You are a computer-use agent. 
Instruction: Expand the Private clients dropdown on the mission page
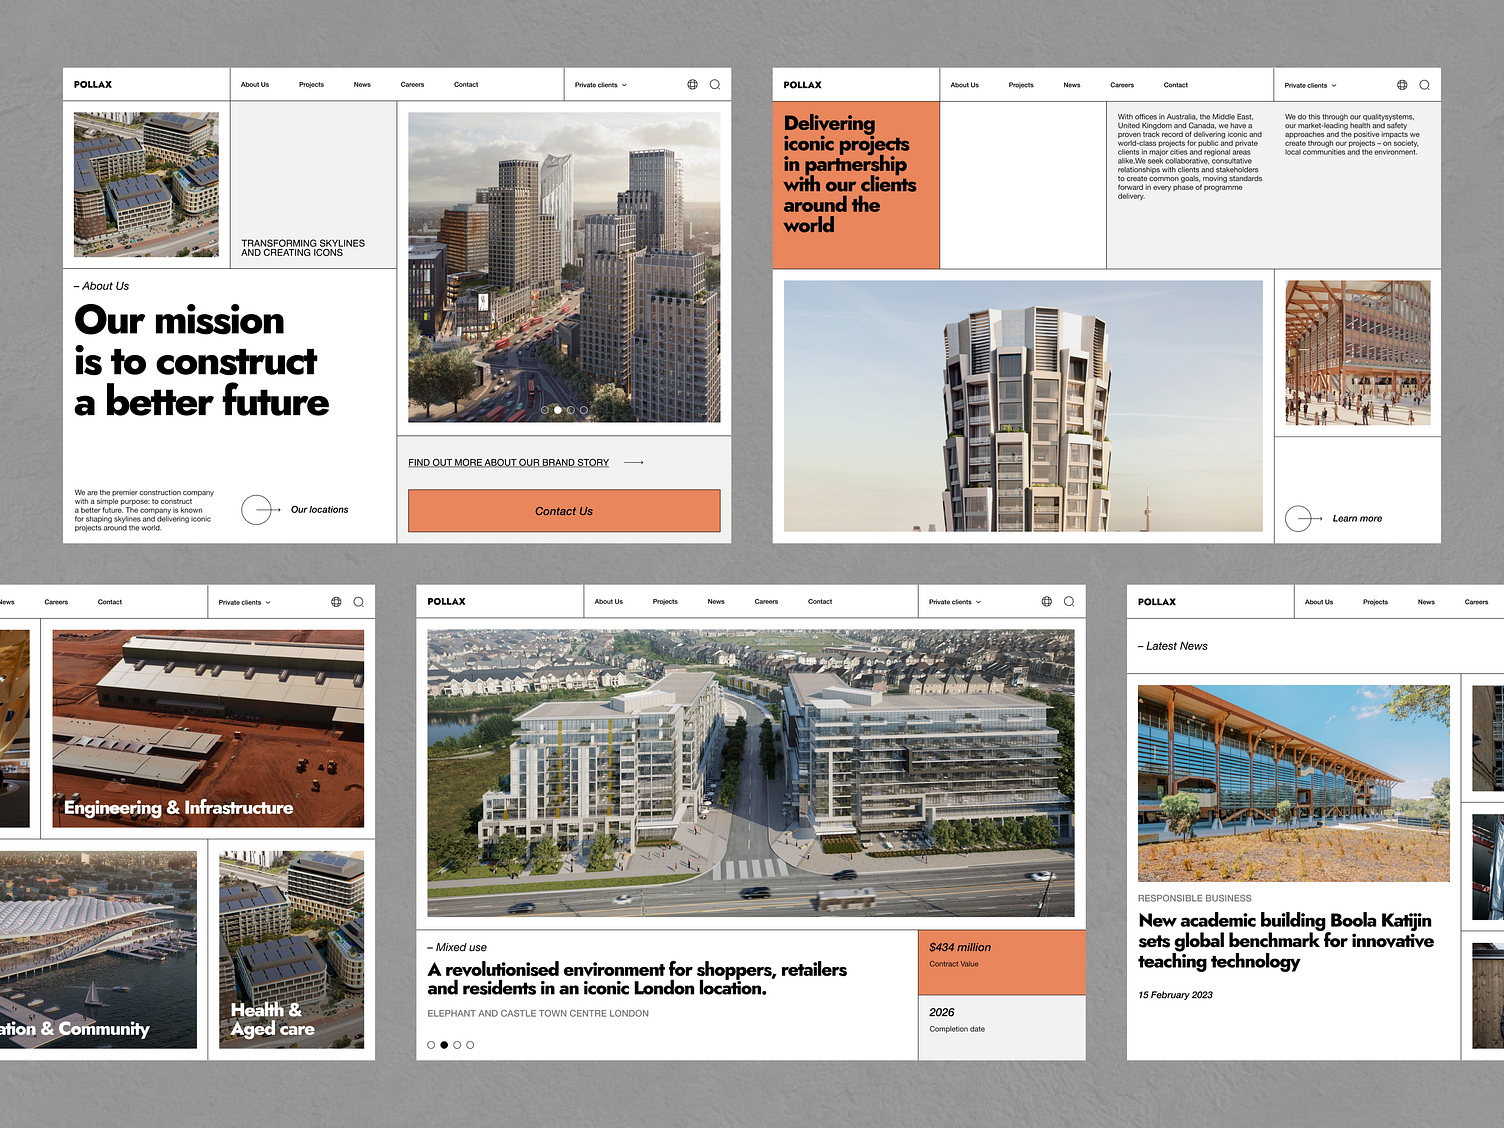(600, 84)
